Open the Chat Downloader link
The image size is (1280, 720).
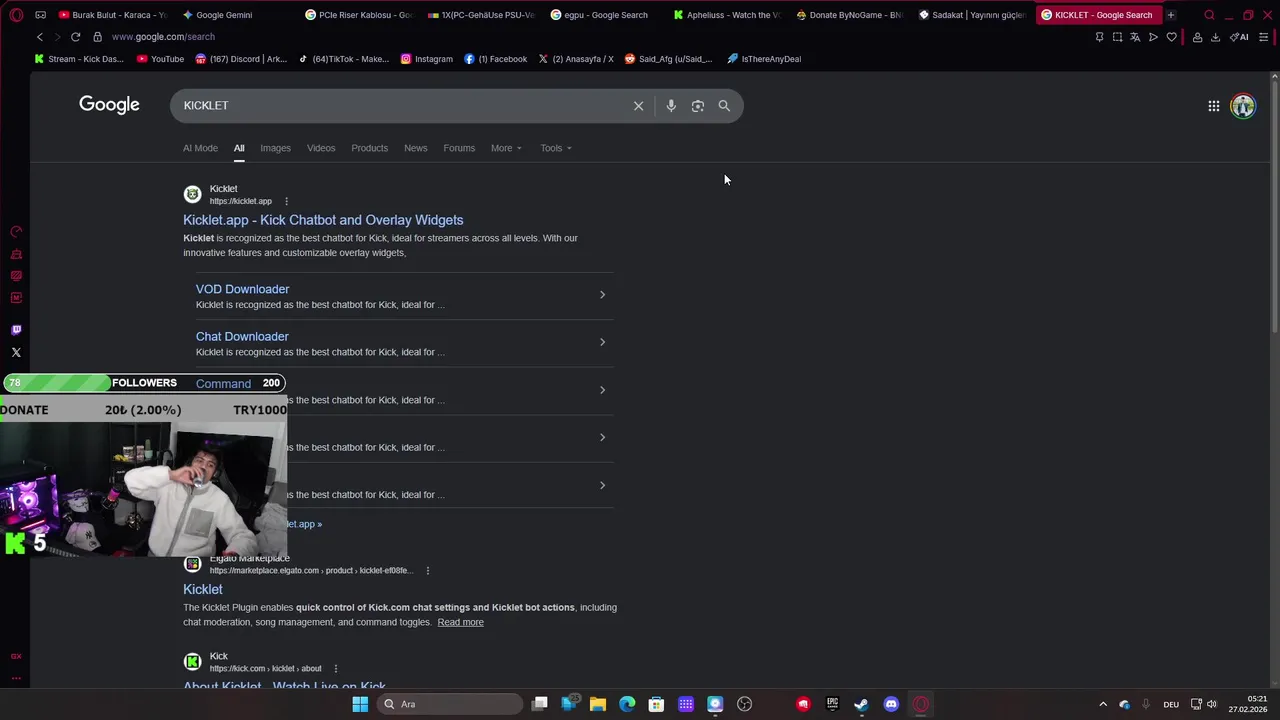click(x=242, y=337)
